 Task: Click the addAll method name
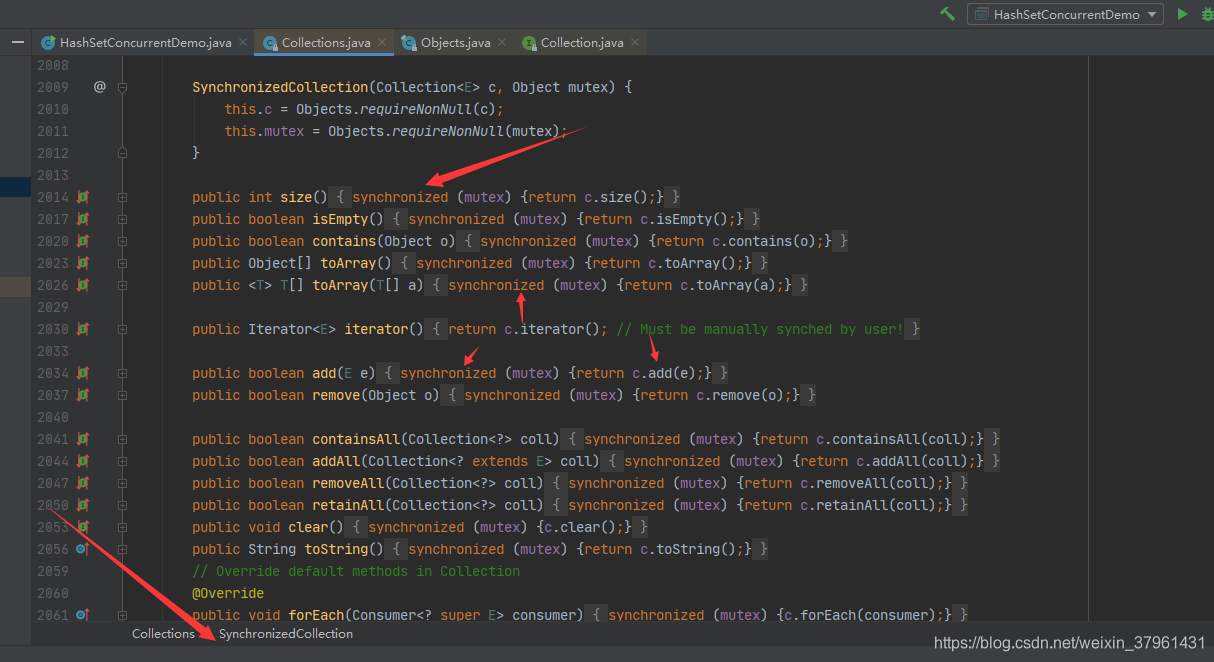[x=336, y=461]
